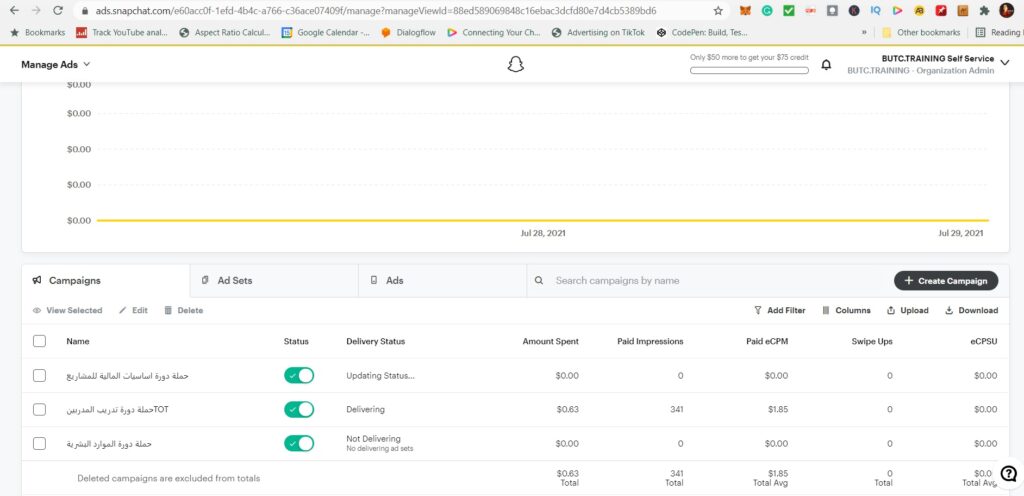Click the Create Campaign button
Screen dimensions: 1024x496
click(x=945, y=281)
